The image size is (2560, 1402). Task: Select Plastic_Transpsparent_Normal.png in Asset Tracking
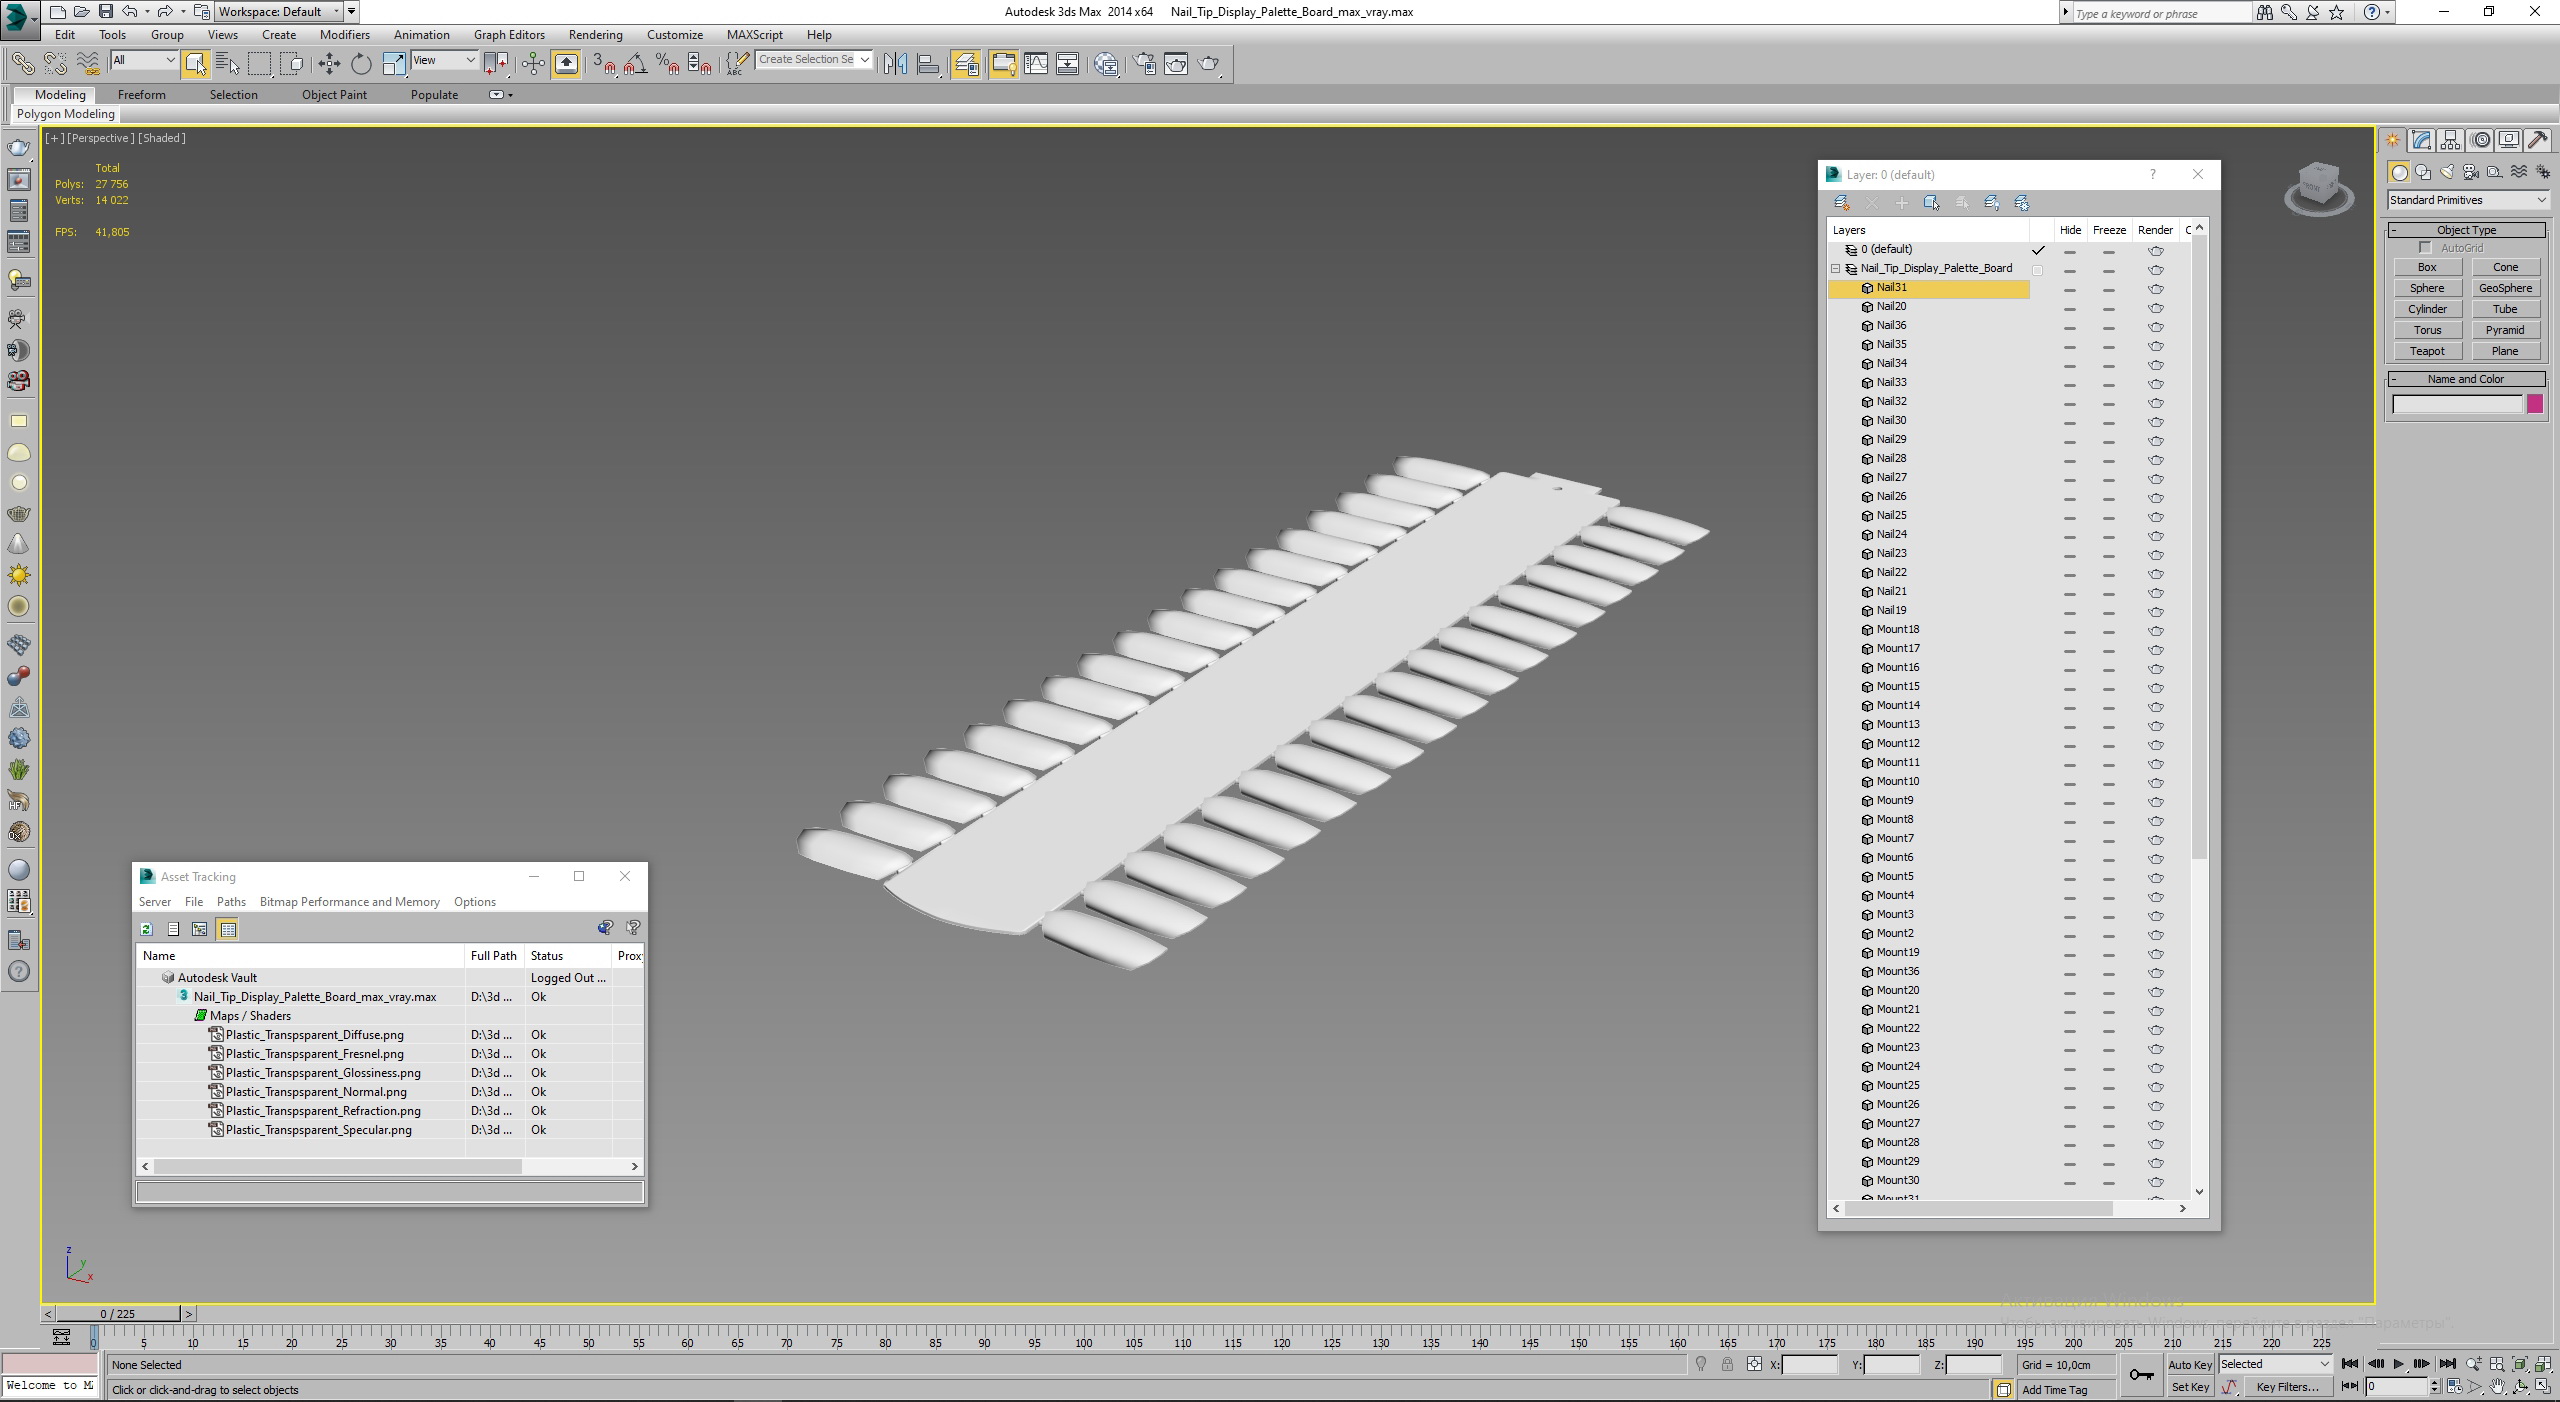click(x=316, y=1092)
